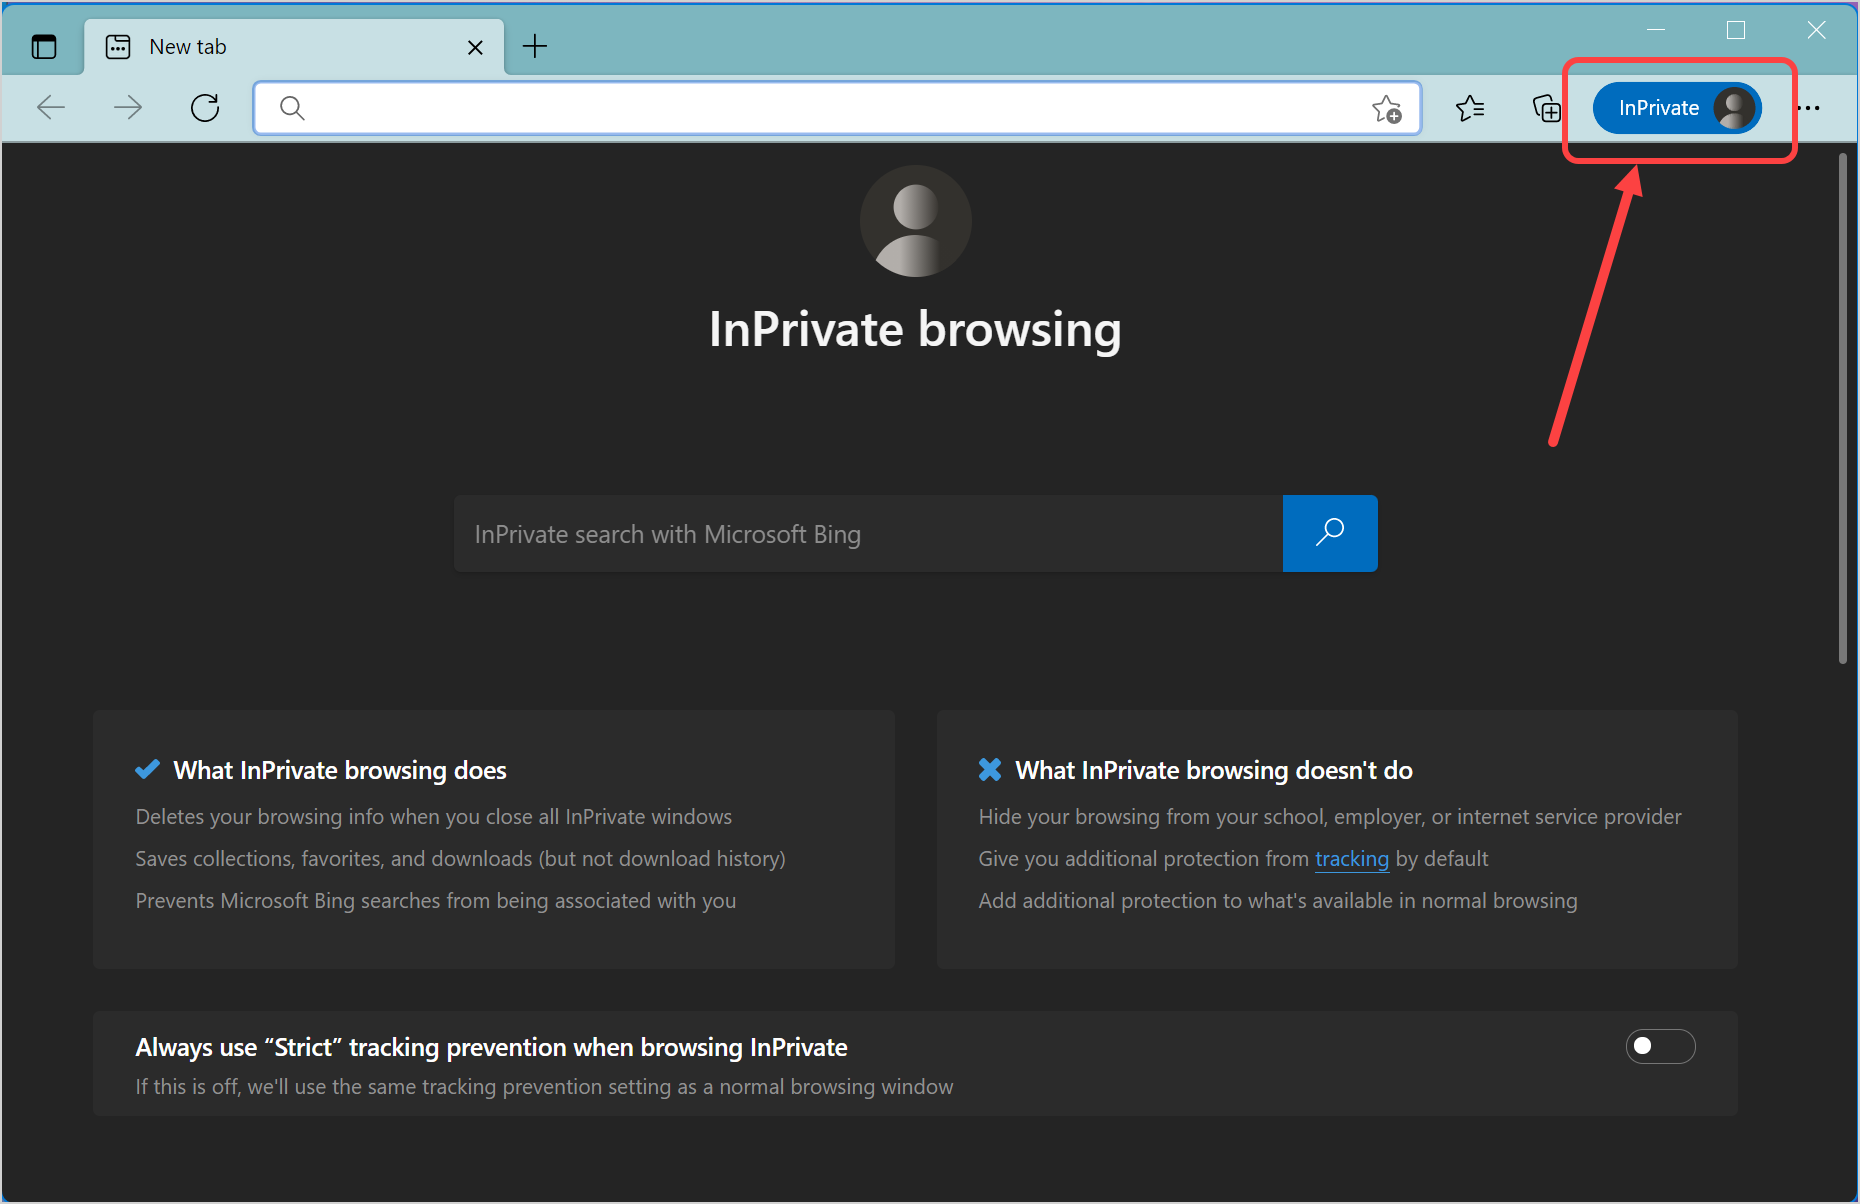Select the Collections icon
Viewport: 1860px width, 1204px height.
(1546, 107)
